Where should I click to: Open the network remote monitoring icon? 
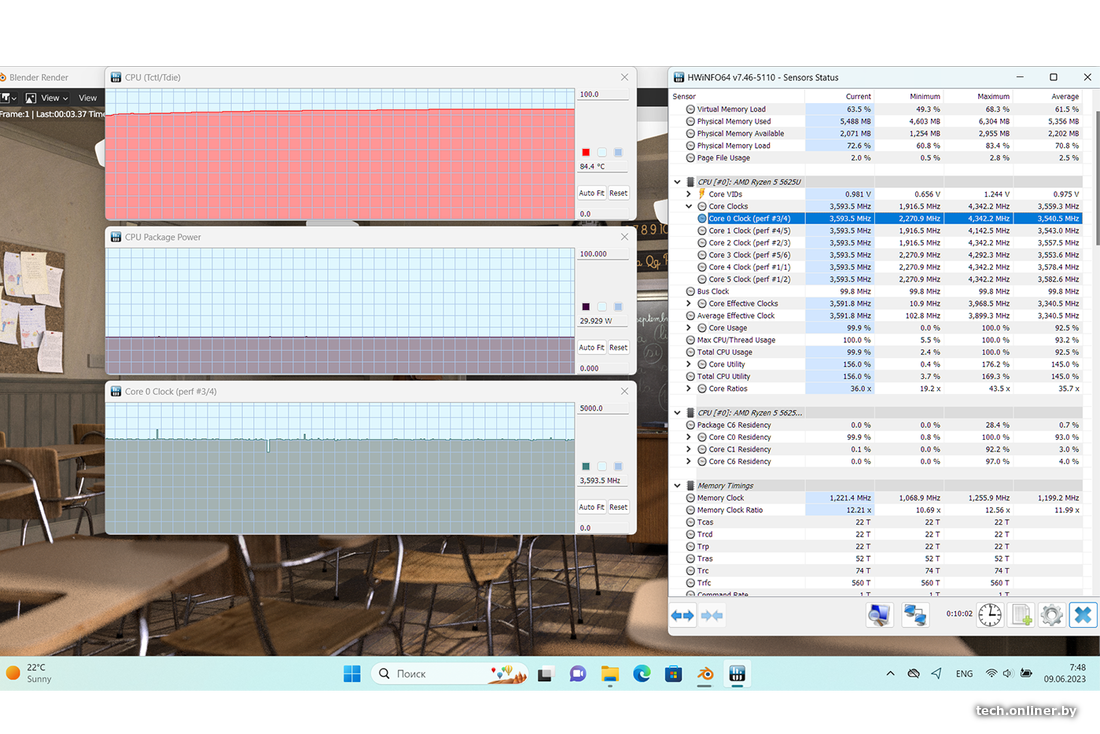click(915, 615)
